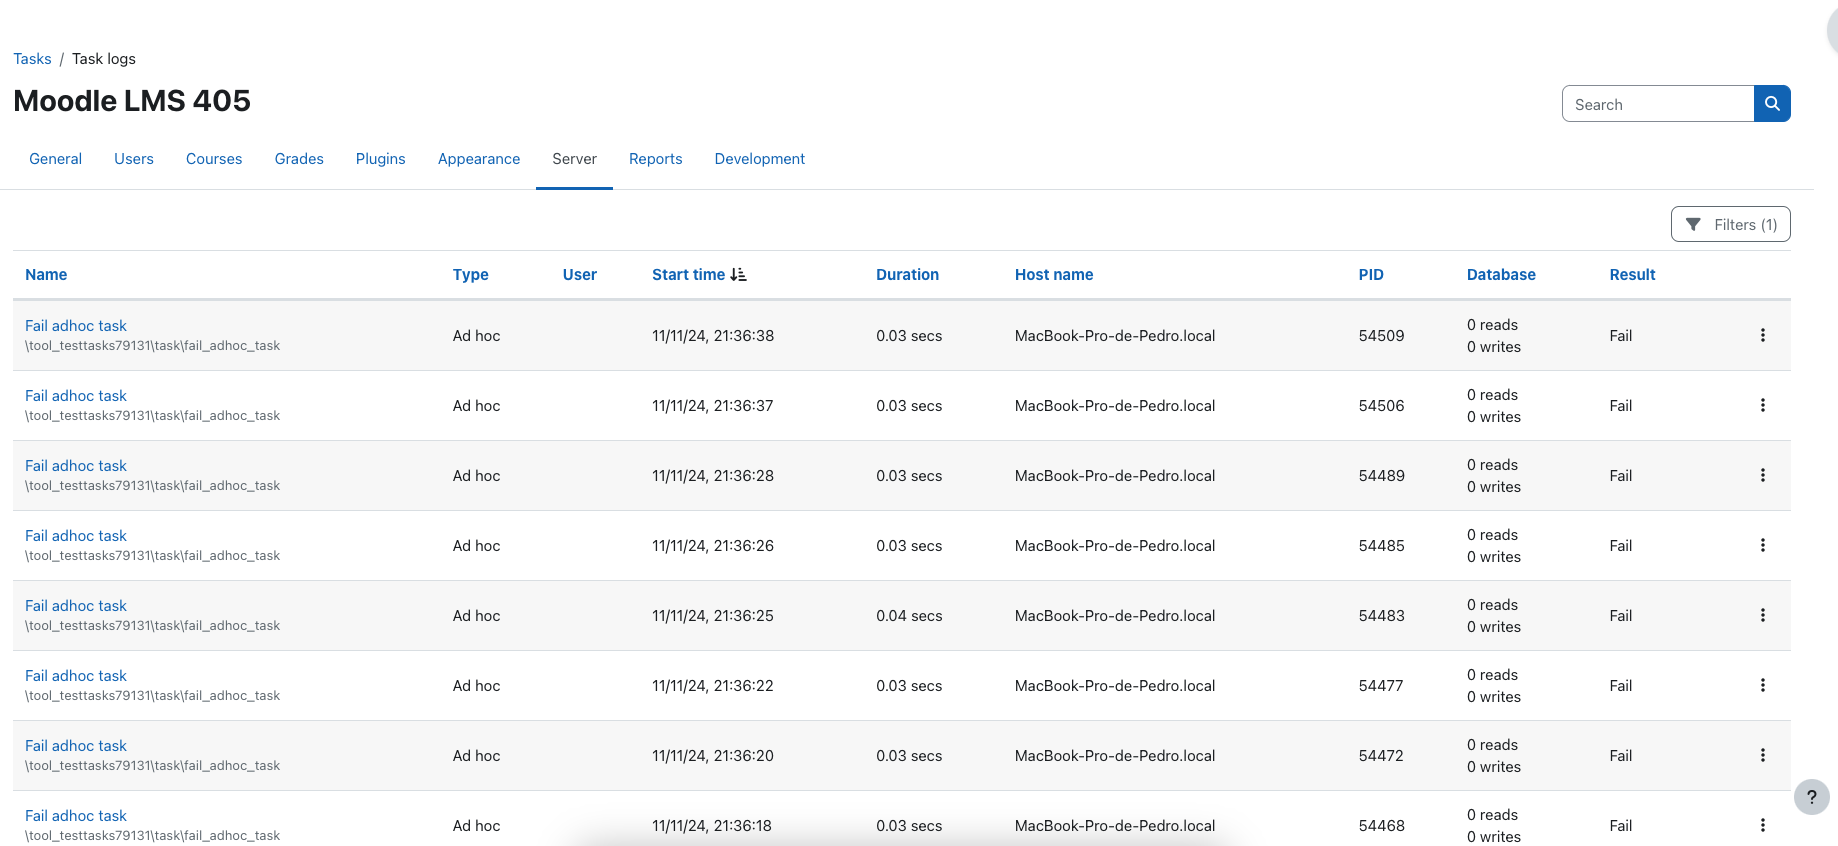Viewport: 1838px width, 846px height.
Task: Sort table by Start time column
Action: pyautogui.click(x=689, y=274)
